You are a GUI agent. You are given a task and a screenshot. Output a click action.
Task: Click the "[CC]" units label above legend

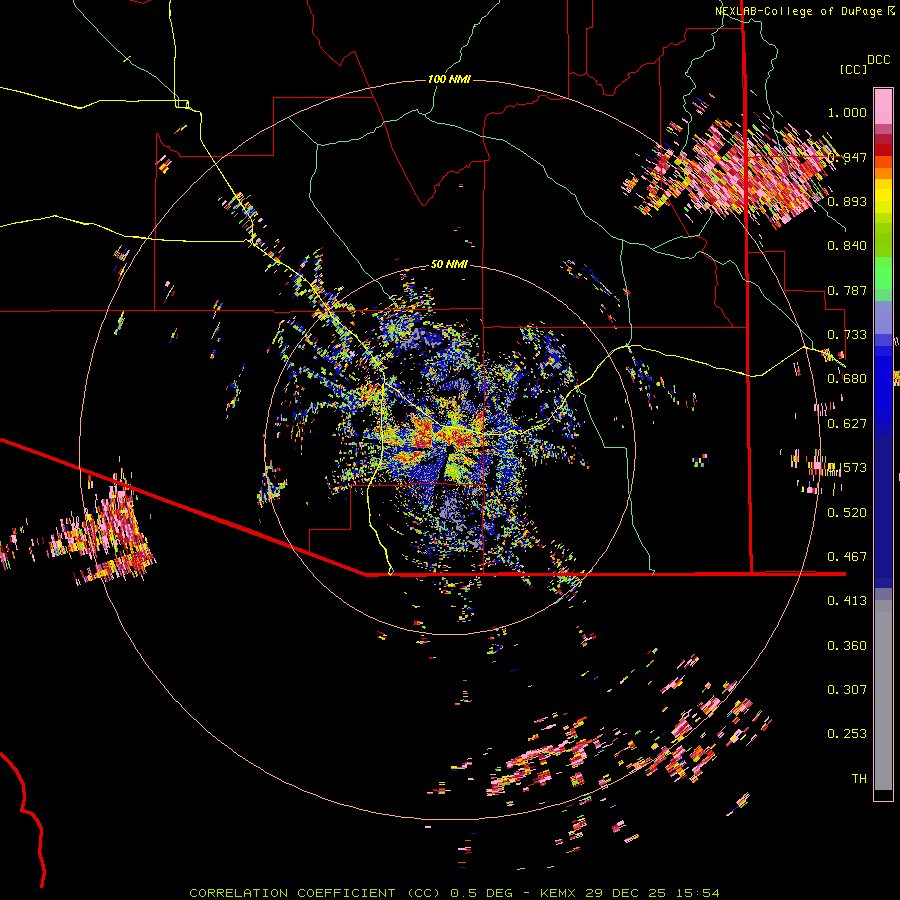pos(854,69)
